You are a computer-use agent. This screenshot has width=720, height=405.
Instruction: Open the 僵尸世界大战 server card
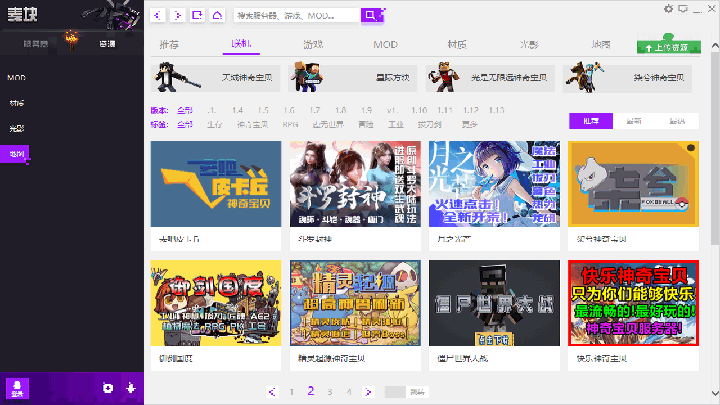[x=494, y=315]
